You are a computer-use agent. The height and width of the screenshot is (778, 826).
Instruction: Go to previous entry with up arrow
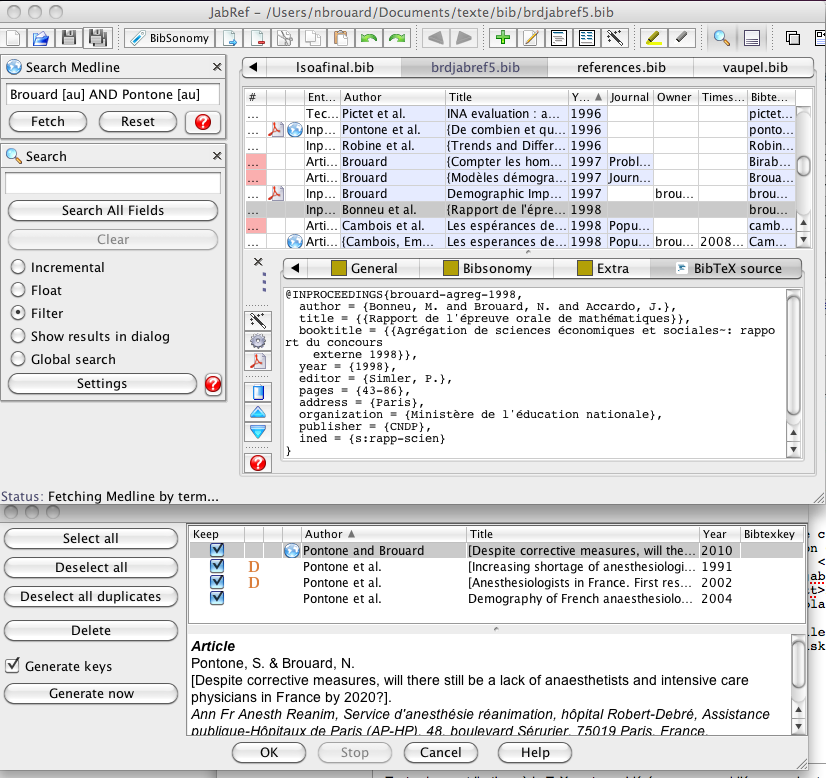[258, 412]
